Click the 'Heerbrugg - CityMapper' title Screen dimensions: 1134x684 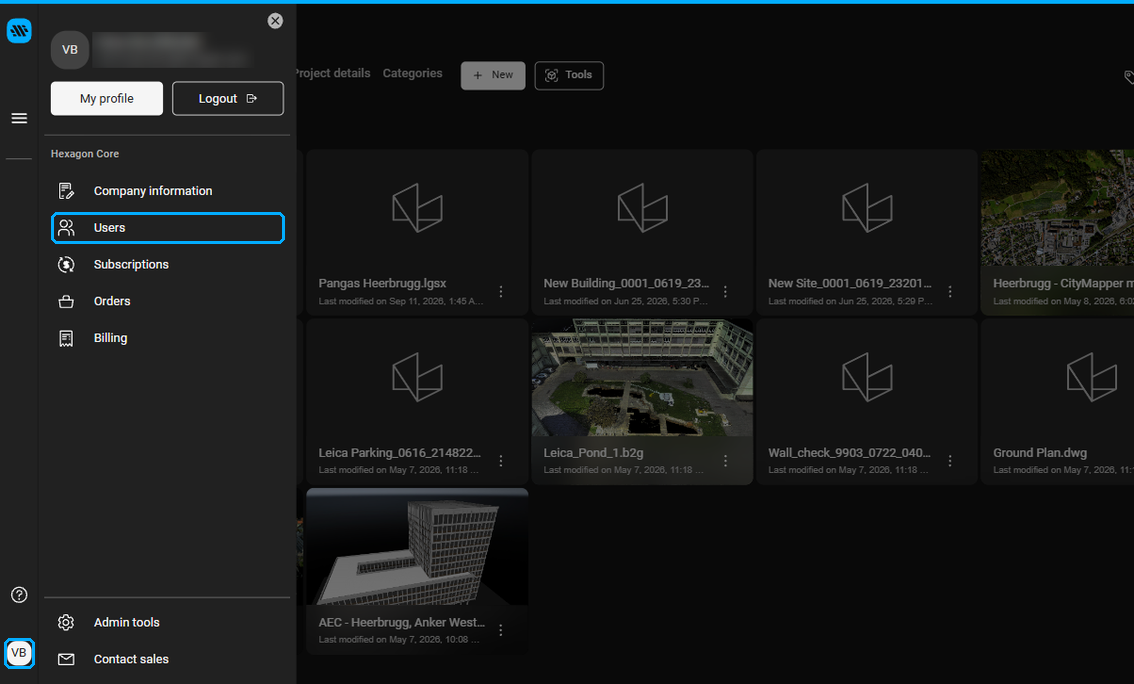coord(1063,283)
